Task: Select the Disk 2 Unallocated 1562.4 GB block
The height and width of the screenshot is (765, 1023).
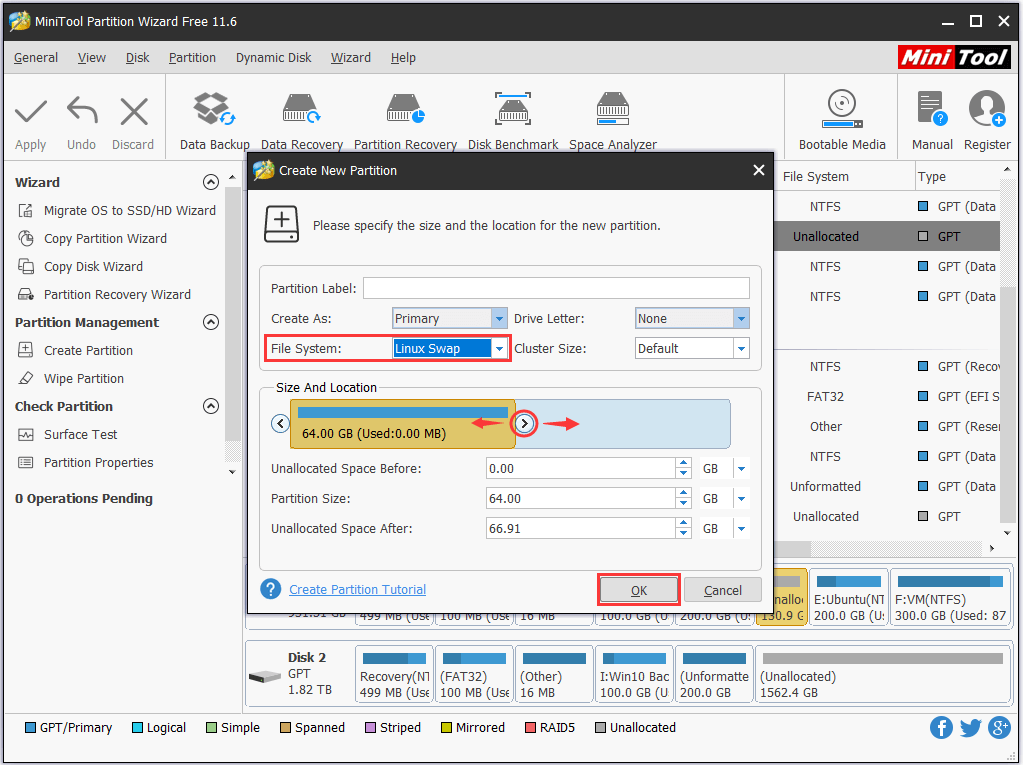Action: click(882, 674)
